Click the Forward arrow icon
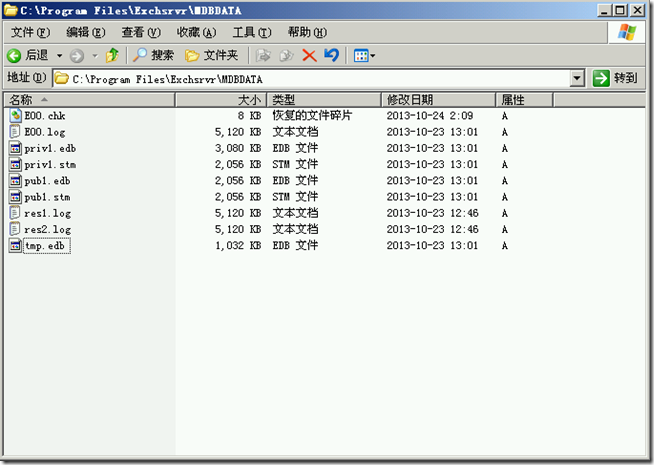Viewport: 654px width, 465px height. (x=77, y=55)
